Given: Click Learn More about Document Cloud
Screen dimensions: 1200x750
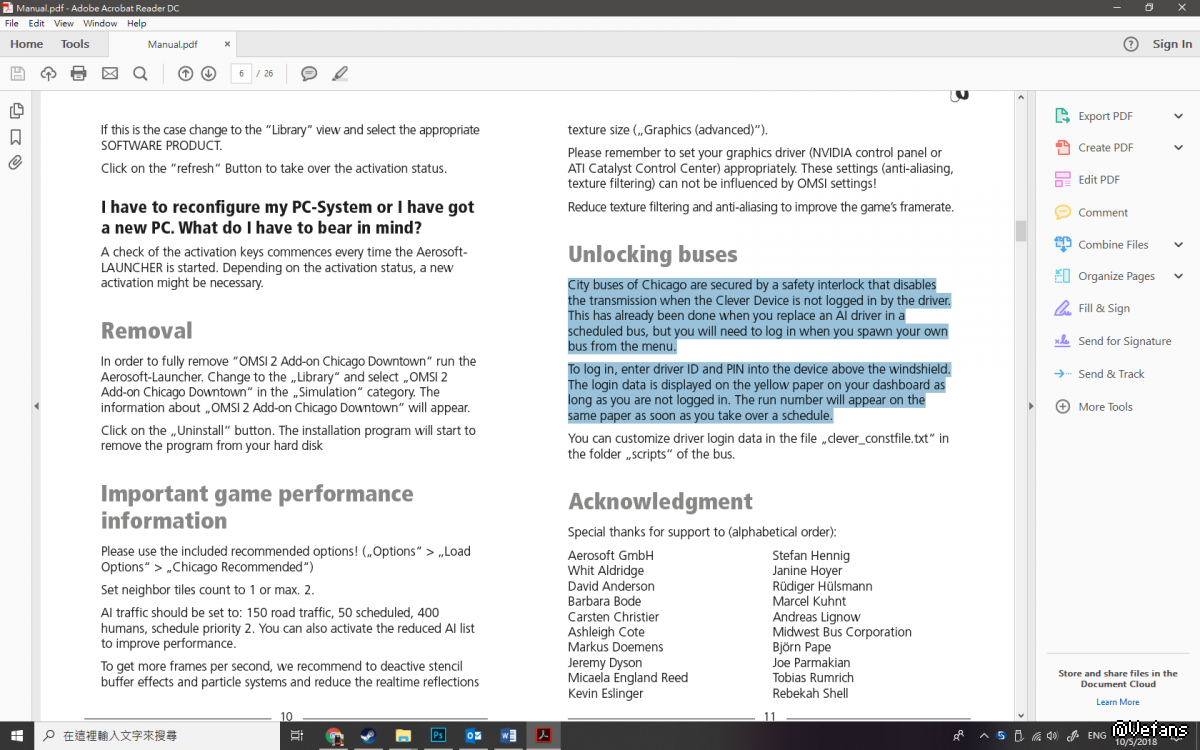Looking at the screenshot, I should [x=1118, y=702].
